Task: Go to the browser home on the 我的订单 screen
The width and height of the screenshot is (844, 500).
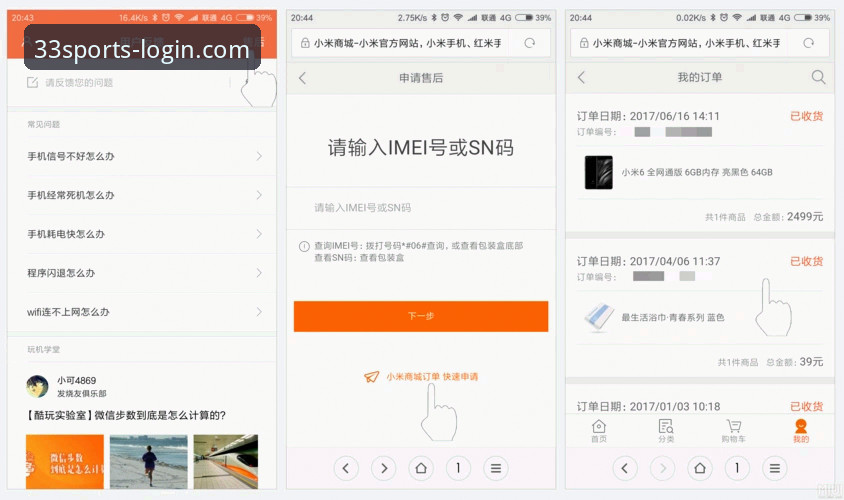Action: tap(700, 468)
